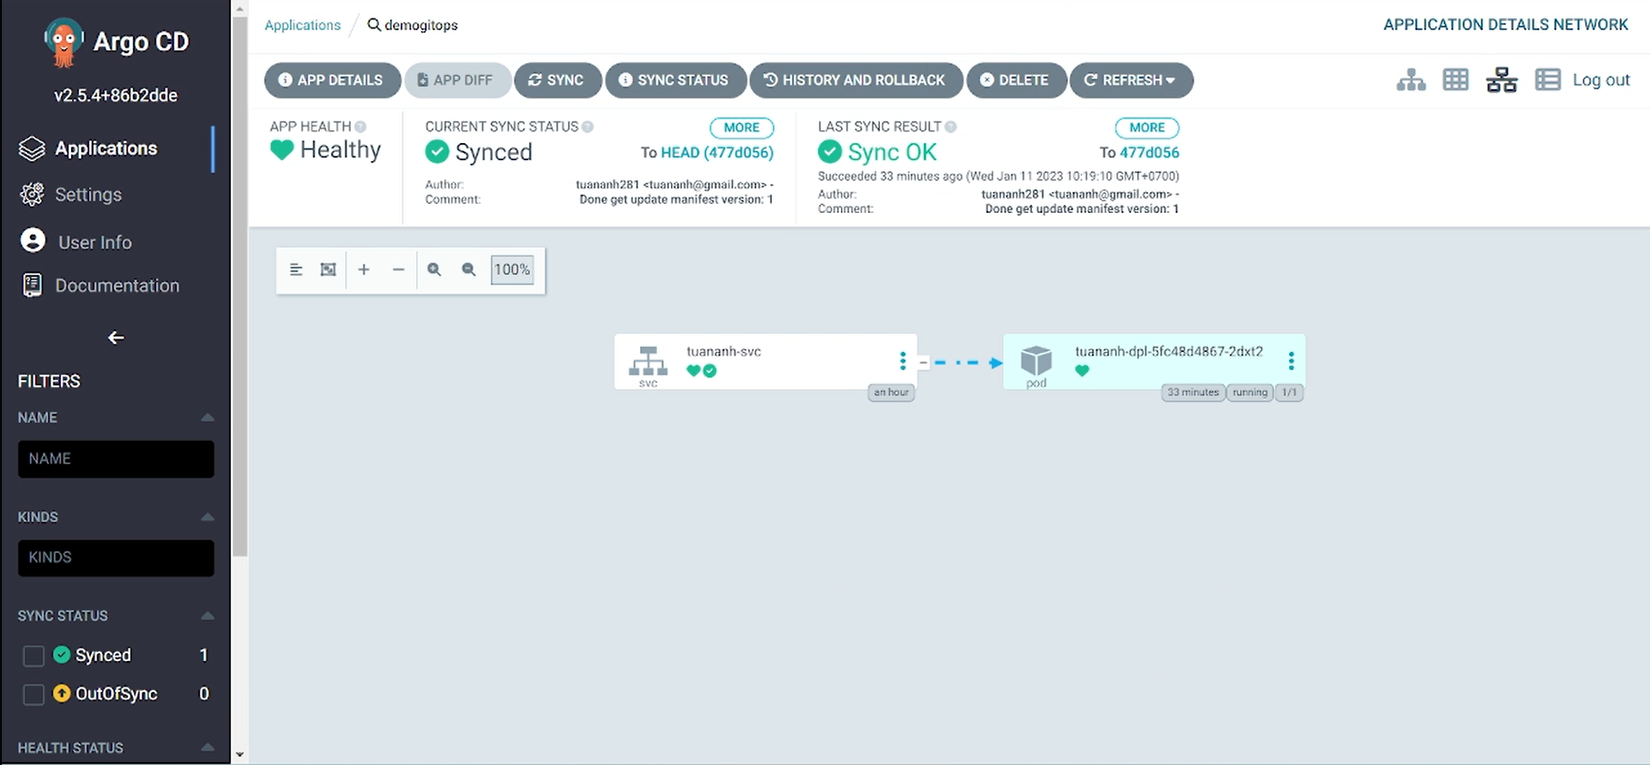Open the pod node kebab menu
The height and width of the screenshot is (765, 1650).
pos(1291,361)
